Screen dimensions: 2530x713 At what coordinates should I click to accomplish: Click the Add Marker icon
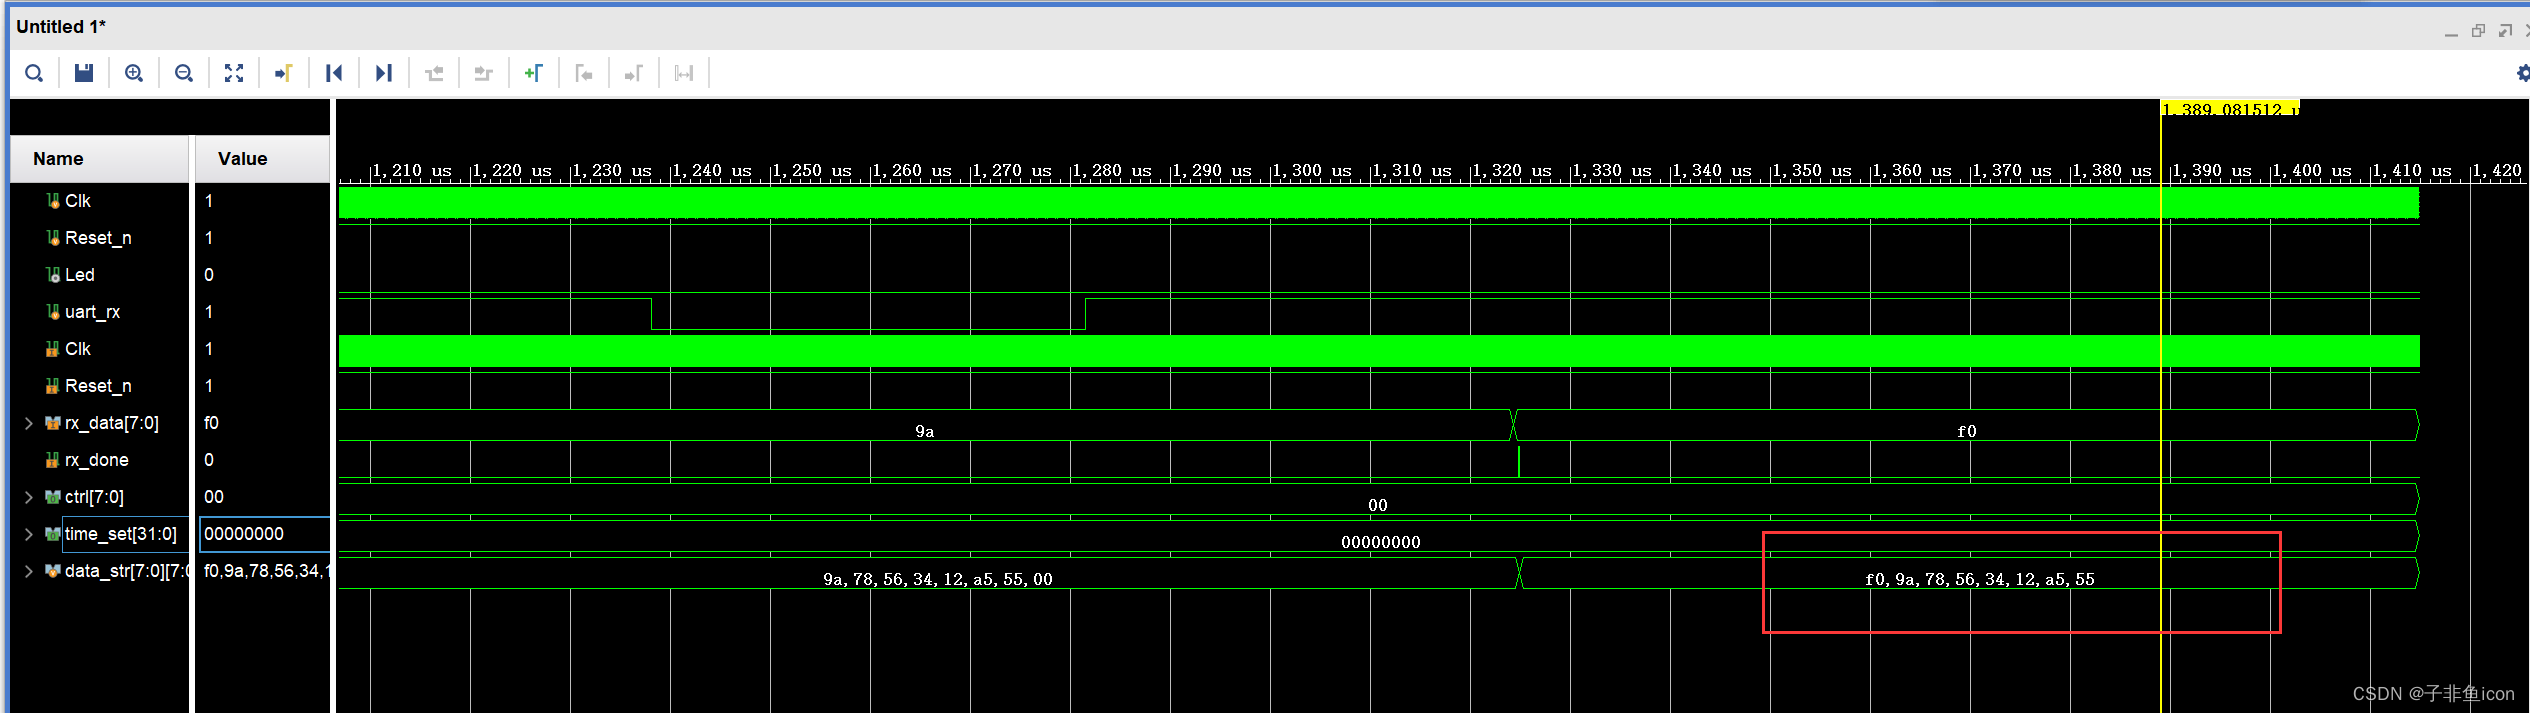coord(534,73)
